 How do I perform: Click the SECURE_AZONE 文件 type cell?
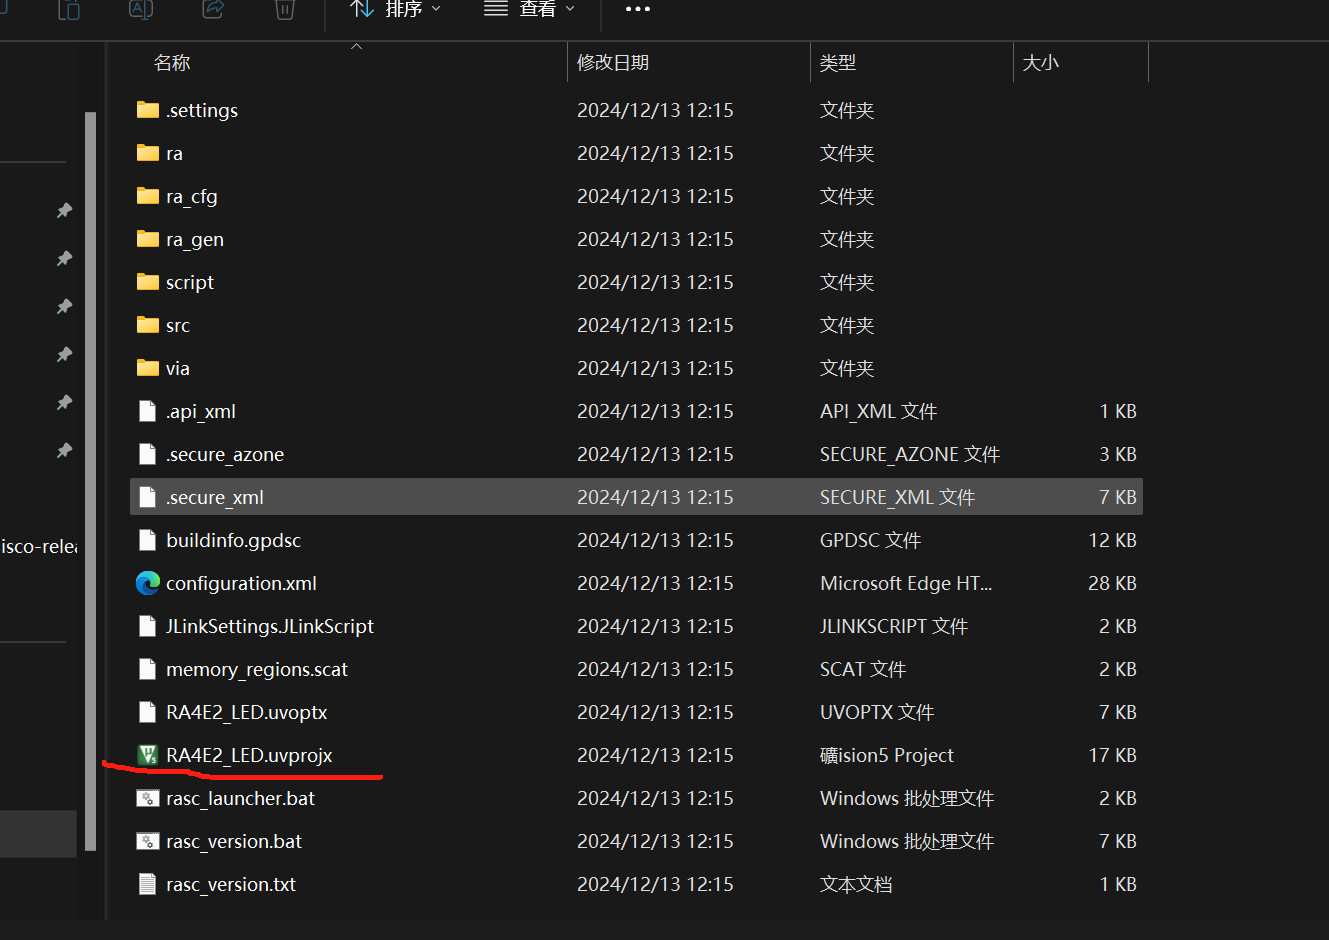[909, 454]
